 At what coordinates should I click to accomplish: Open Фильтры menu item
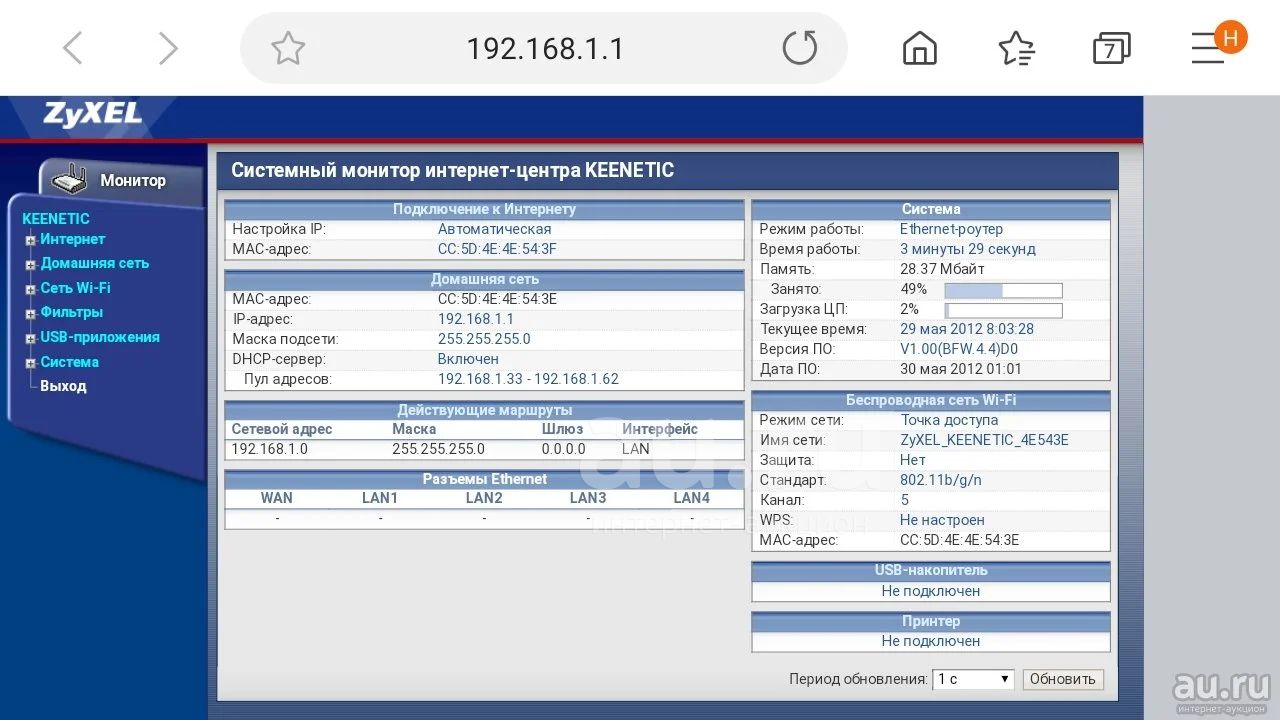coord(71,312)
